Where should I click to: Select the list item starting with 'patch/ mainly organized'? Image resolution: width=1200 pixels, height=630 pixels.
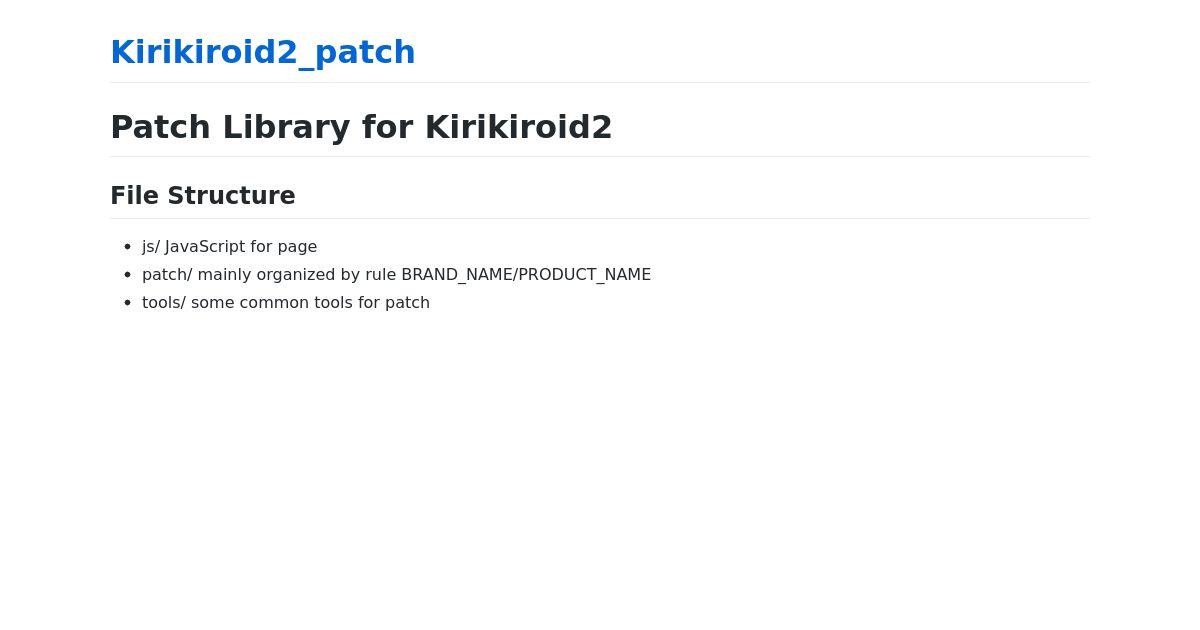pyautogui.click(x=396, y=274)
